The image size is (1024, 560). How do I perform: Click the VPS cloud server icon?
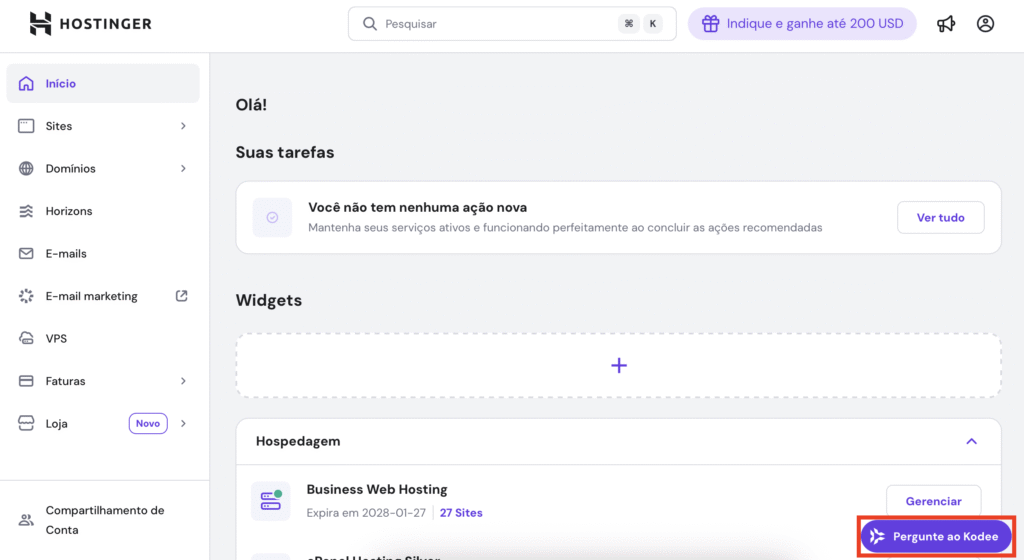pos(26,338)
